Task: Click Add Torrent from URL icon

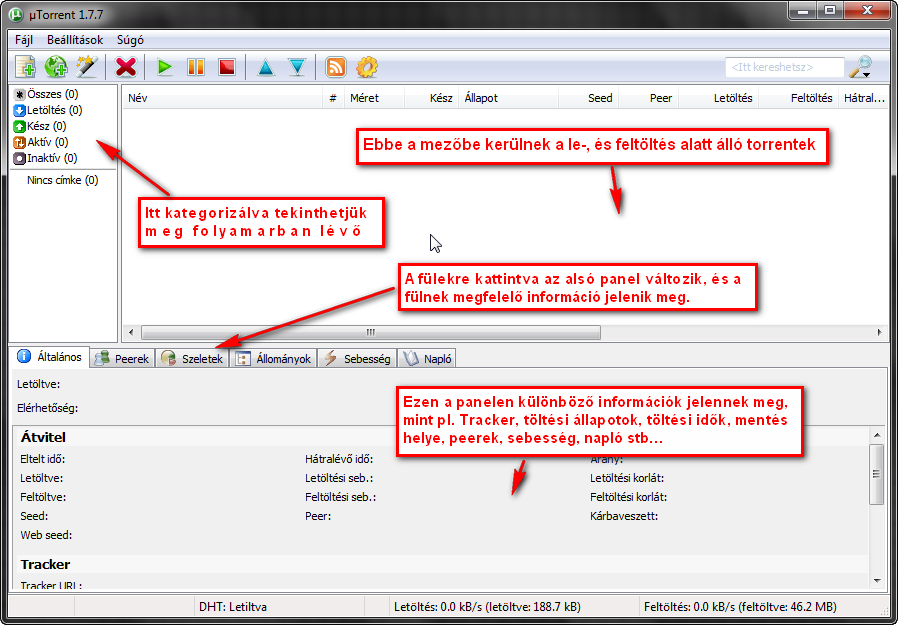Action: point(56,67)
